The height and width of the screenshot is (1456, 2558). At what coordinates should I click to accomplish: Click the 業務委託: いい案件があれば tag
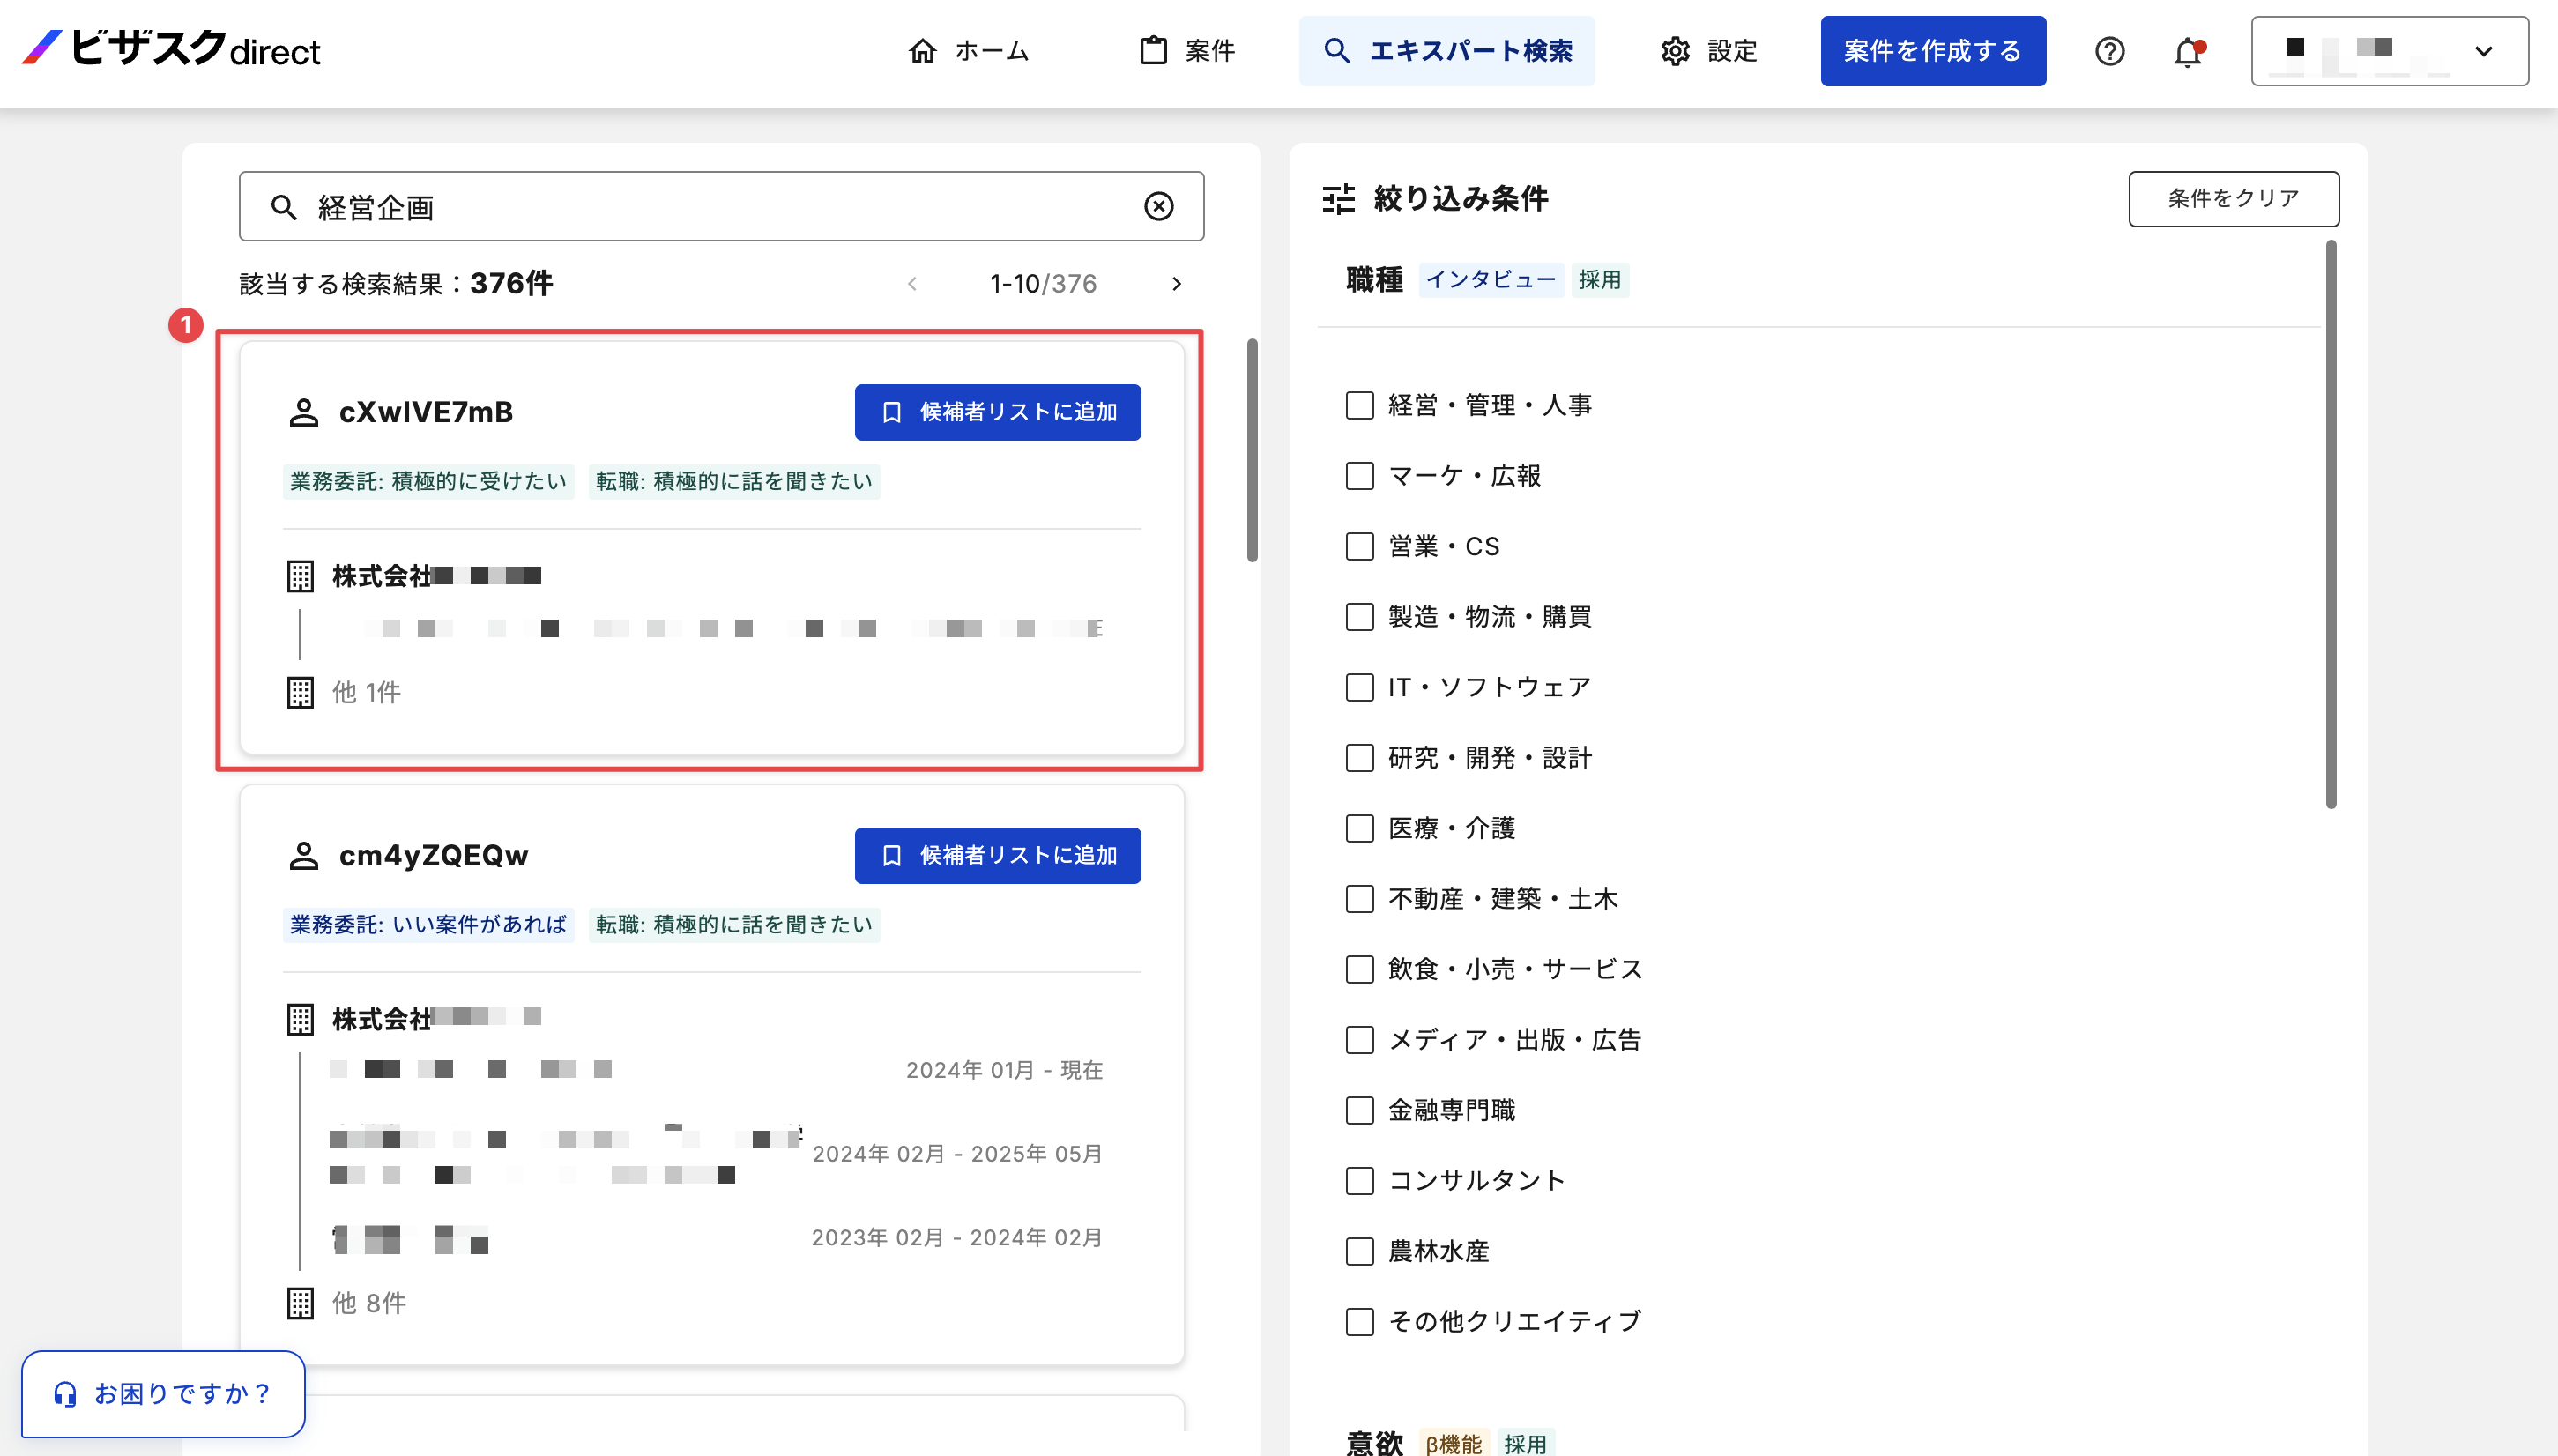[x=428, y=924]
